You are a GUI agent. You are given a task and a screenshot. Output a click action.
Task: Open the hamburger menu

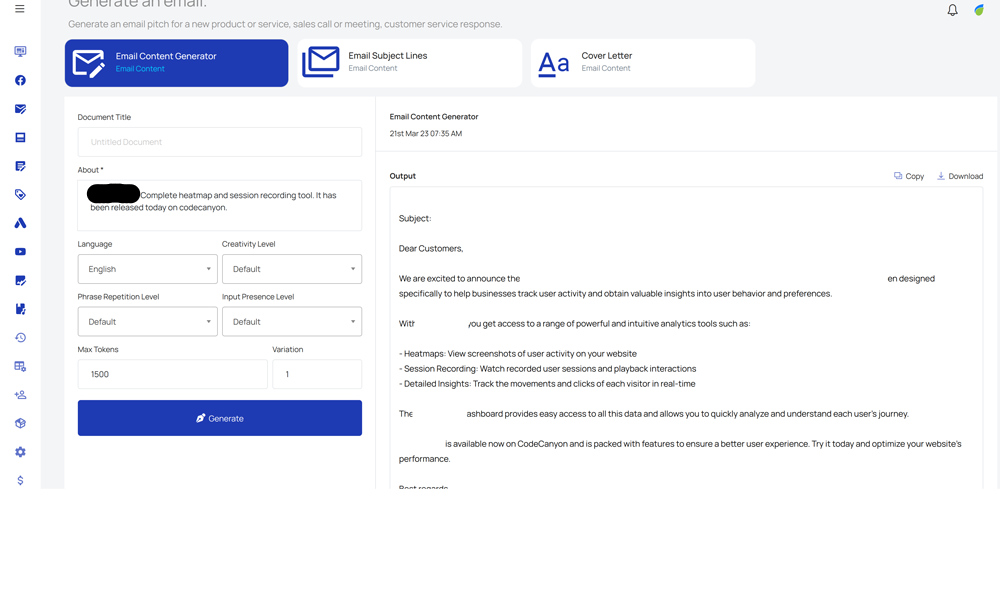tap(19, 9)
